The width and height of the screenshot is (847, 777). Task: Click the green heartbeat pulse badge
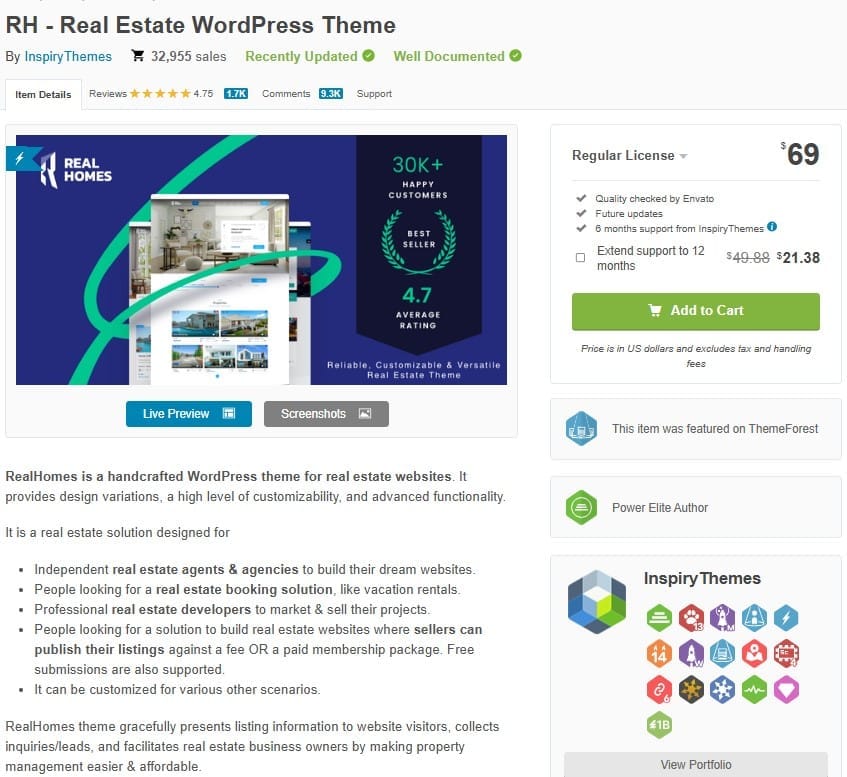pyautogui.click(x=755, y=689)
